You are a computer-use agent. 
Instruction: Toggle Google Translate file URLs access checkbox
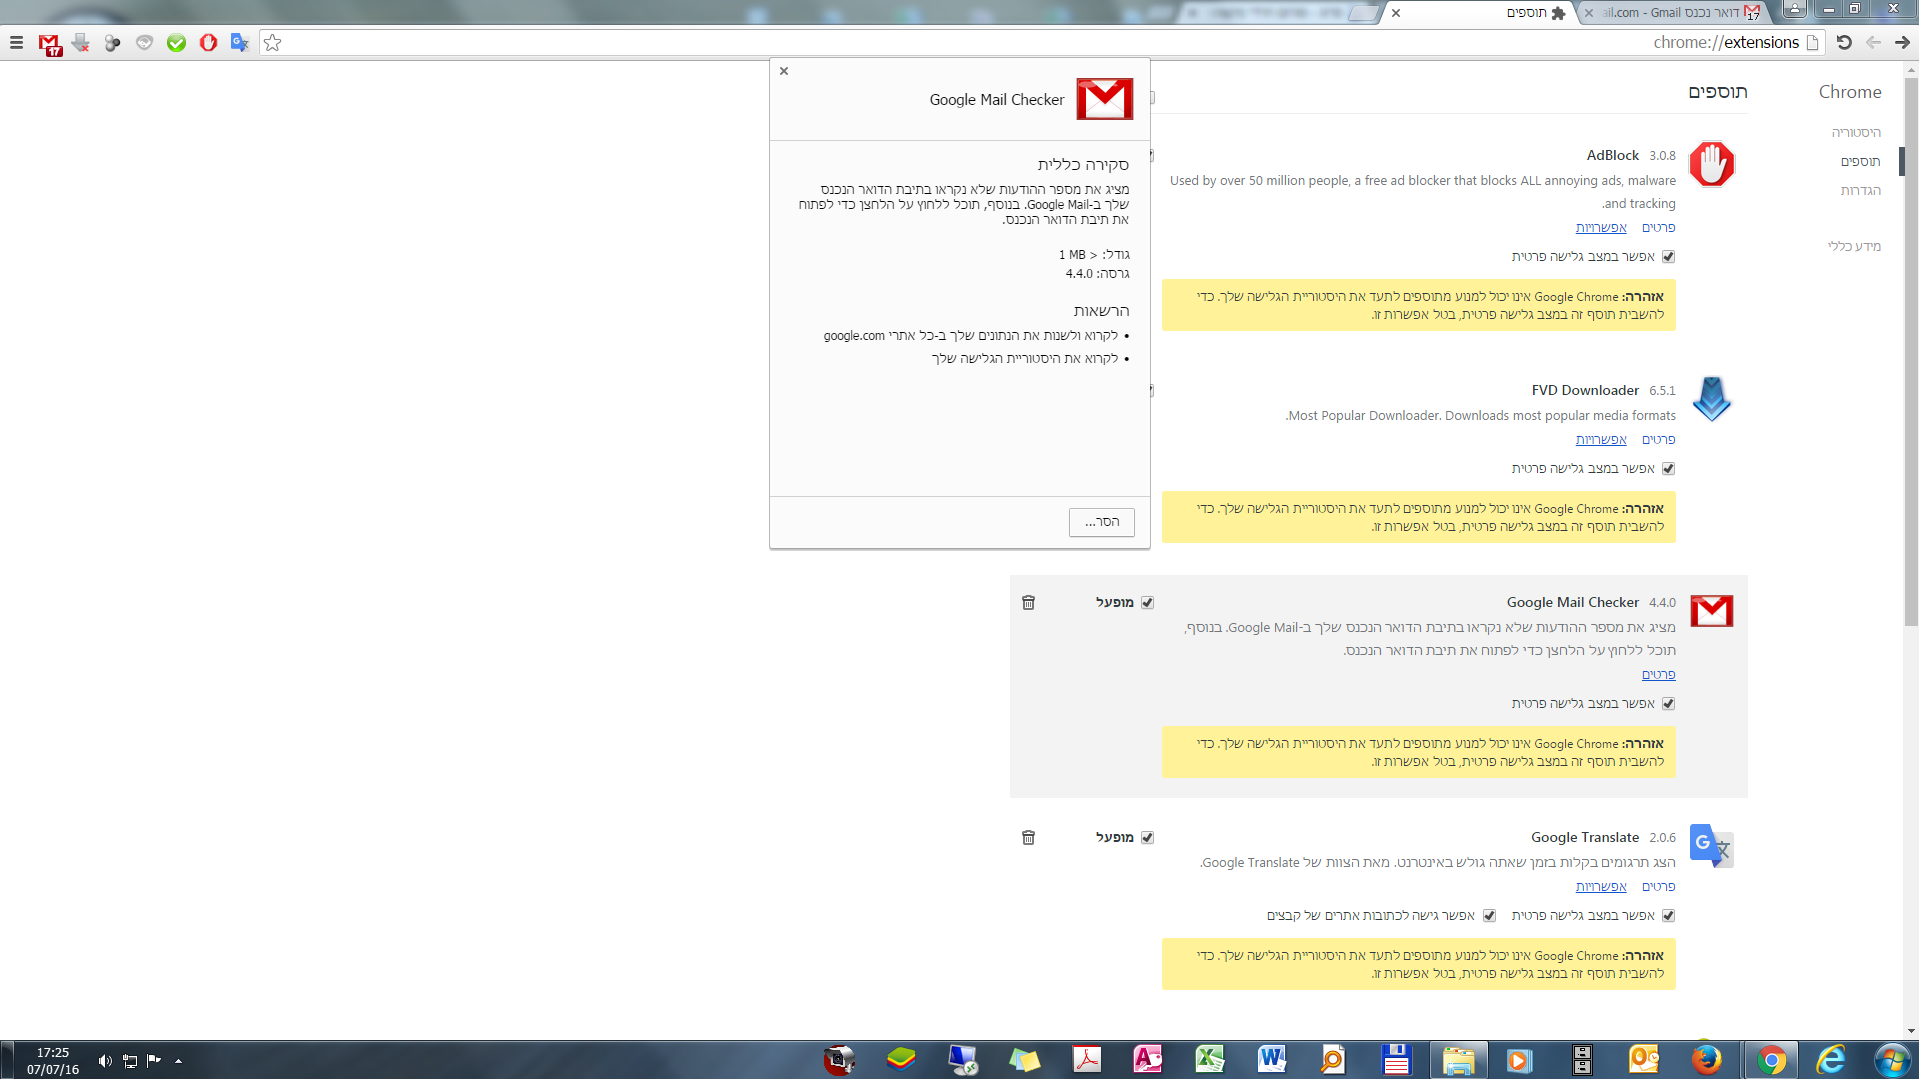click(x=1489, y=916)
